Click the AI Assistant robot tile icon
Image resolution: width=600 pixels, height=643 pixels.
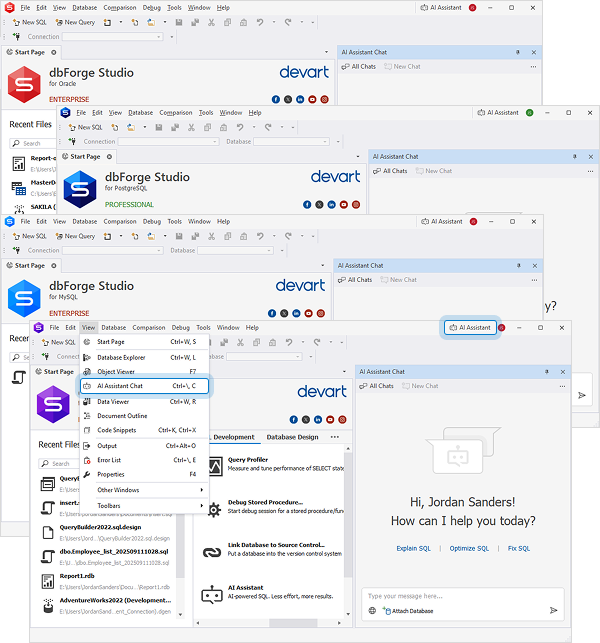tap(211, 596)
